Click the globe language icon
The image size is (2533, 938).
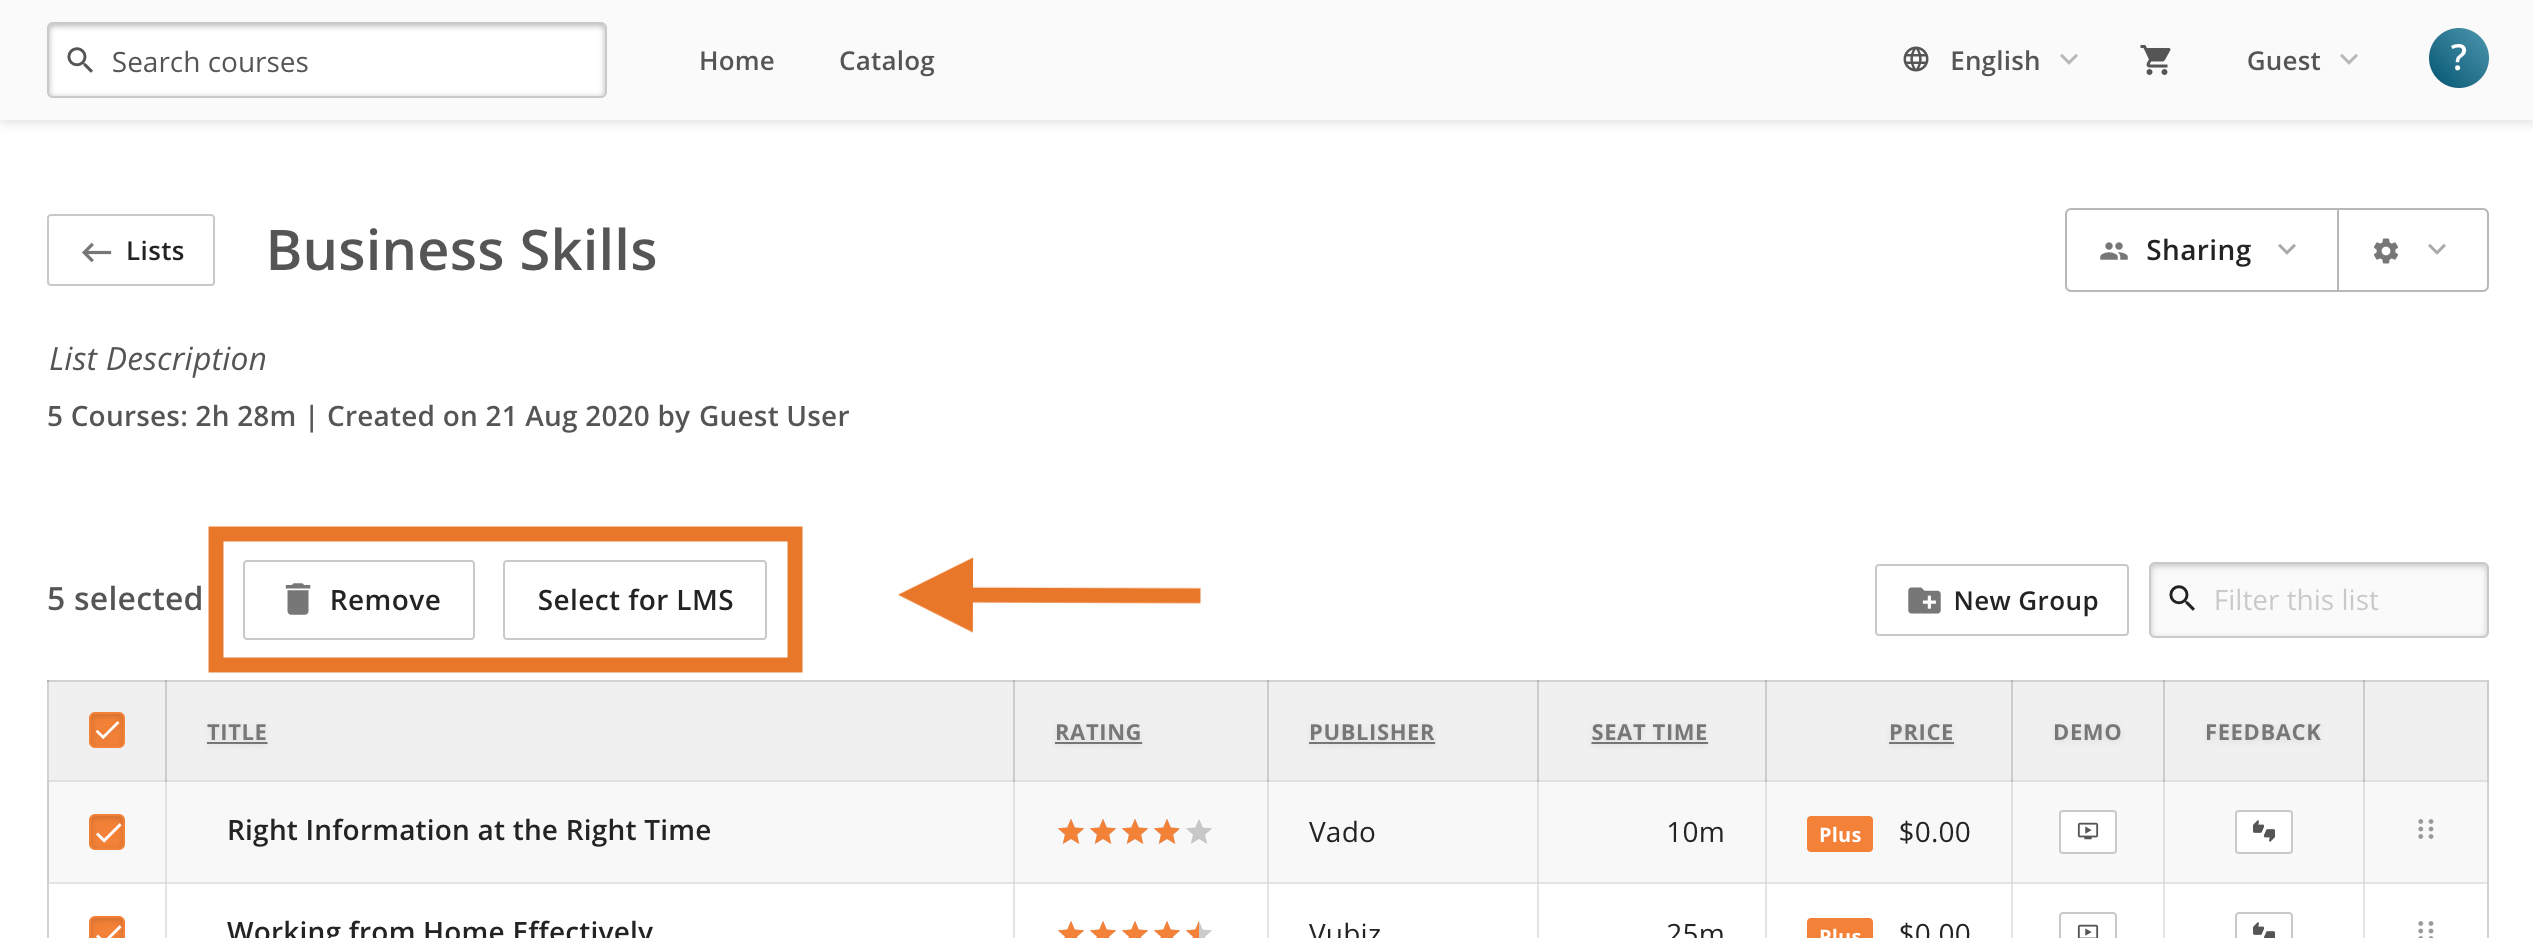tap(1915, 60)
